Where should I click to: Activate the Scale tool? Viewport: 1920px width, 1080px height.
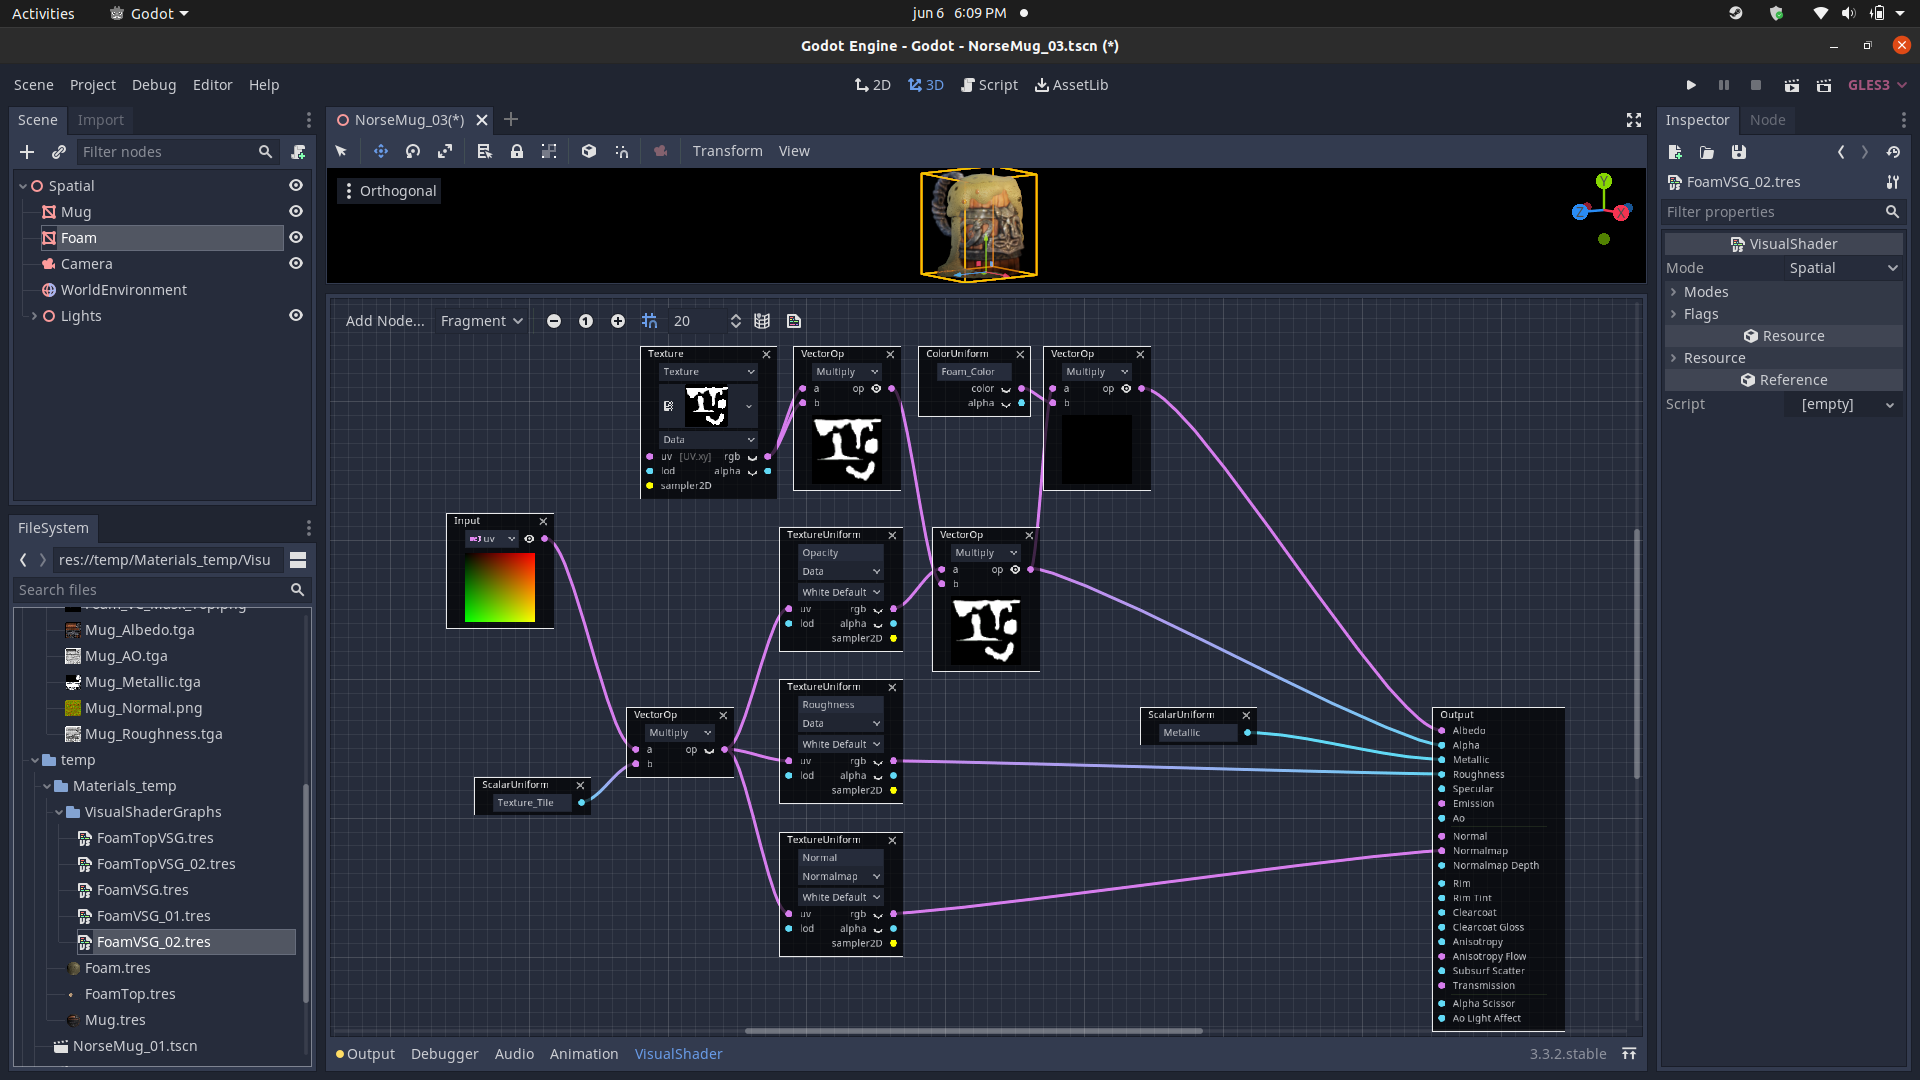point(445,151)
